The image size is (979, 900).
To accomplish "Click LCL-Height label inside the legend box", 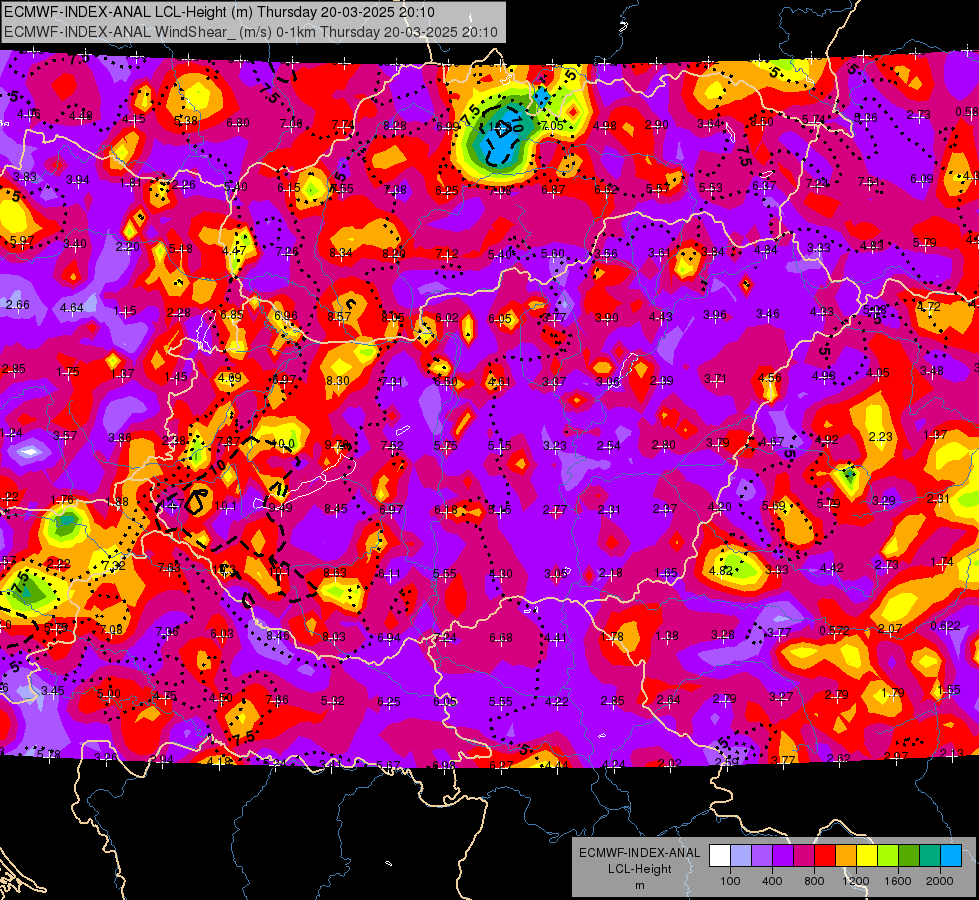I will [639, 869].
